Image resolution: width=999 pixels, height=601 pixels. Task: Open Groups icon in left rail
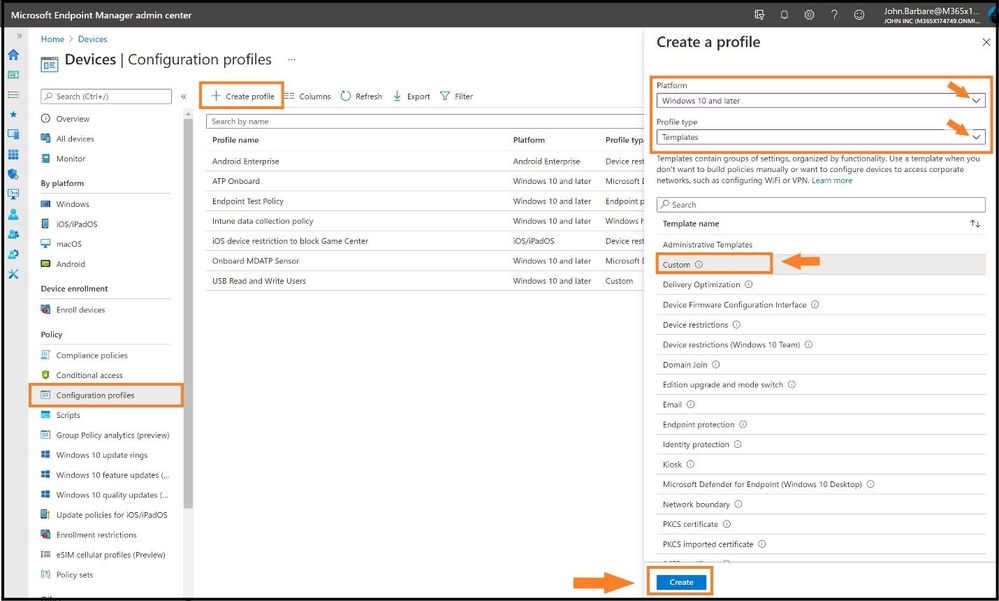point(13,234)
